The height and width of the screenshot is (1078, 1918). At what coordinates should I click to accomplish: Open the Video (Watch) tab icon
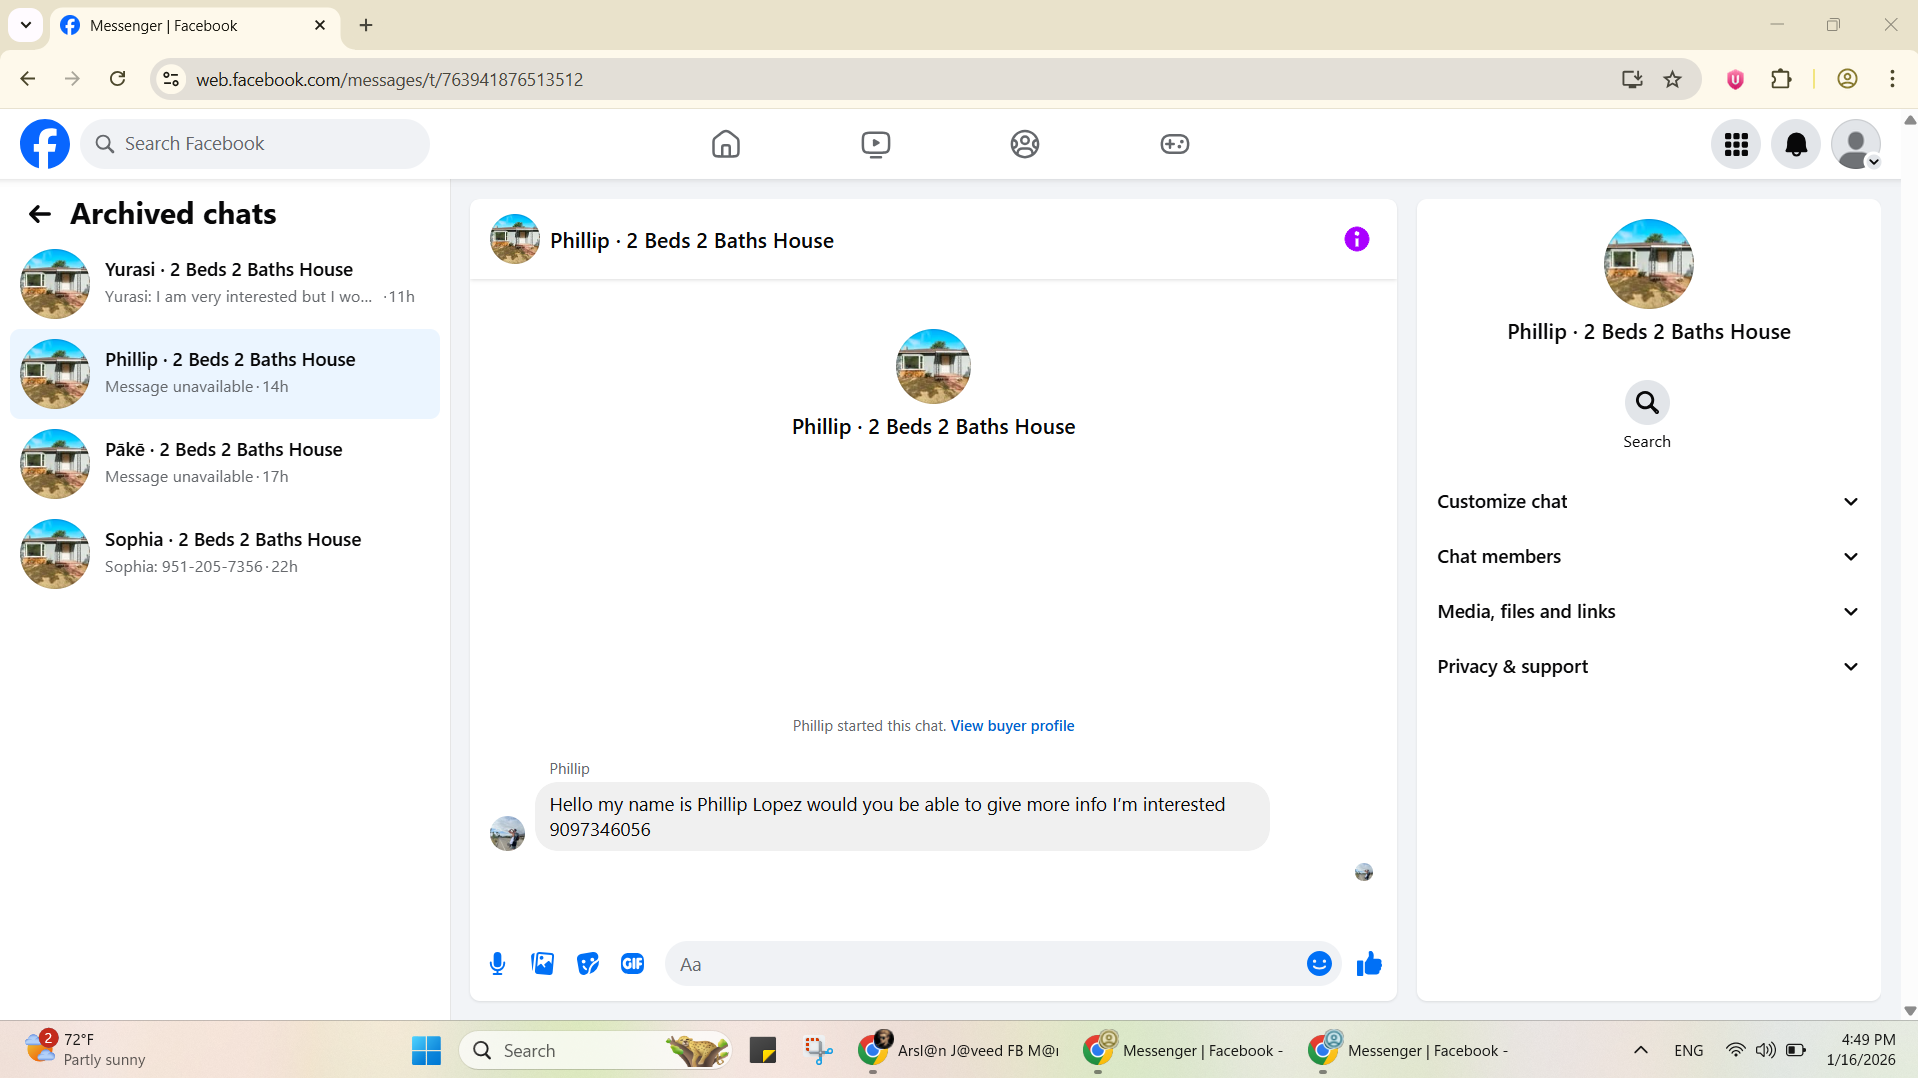875,144
